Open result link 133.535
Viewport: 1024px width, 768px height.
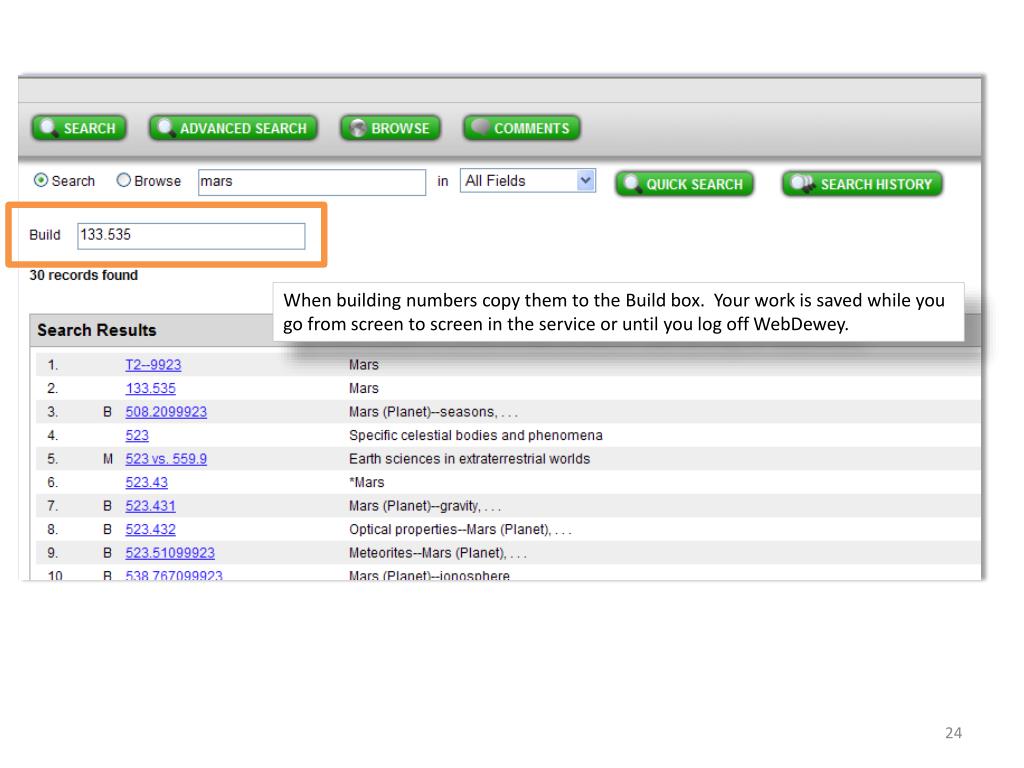151,389
